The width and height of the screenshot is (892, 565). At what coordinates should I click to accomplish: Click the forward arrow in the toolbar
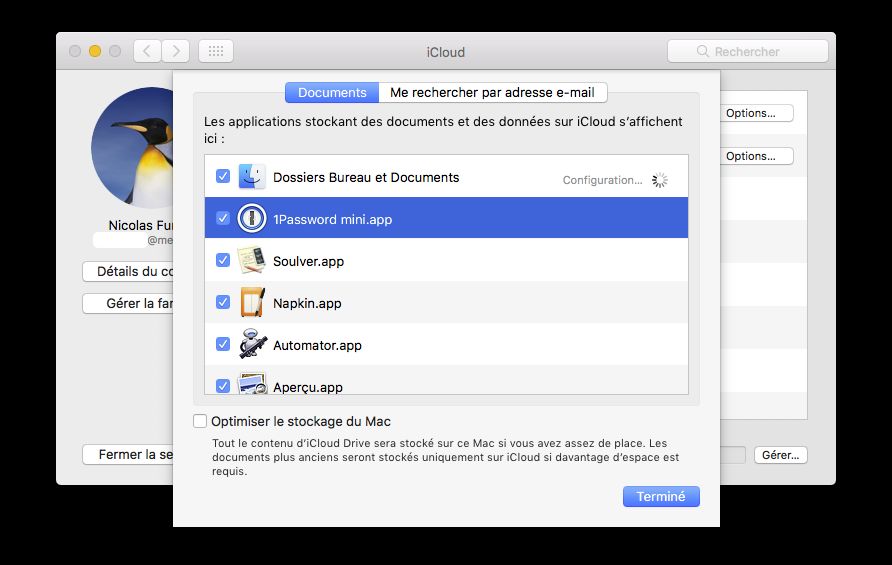tap(176, 51)
